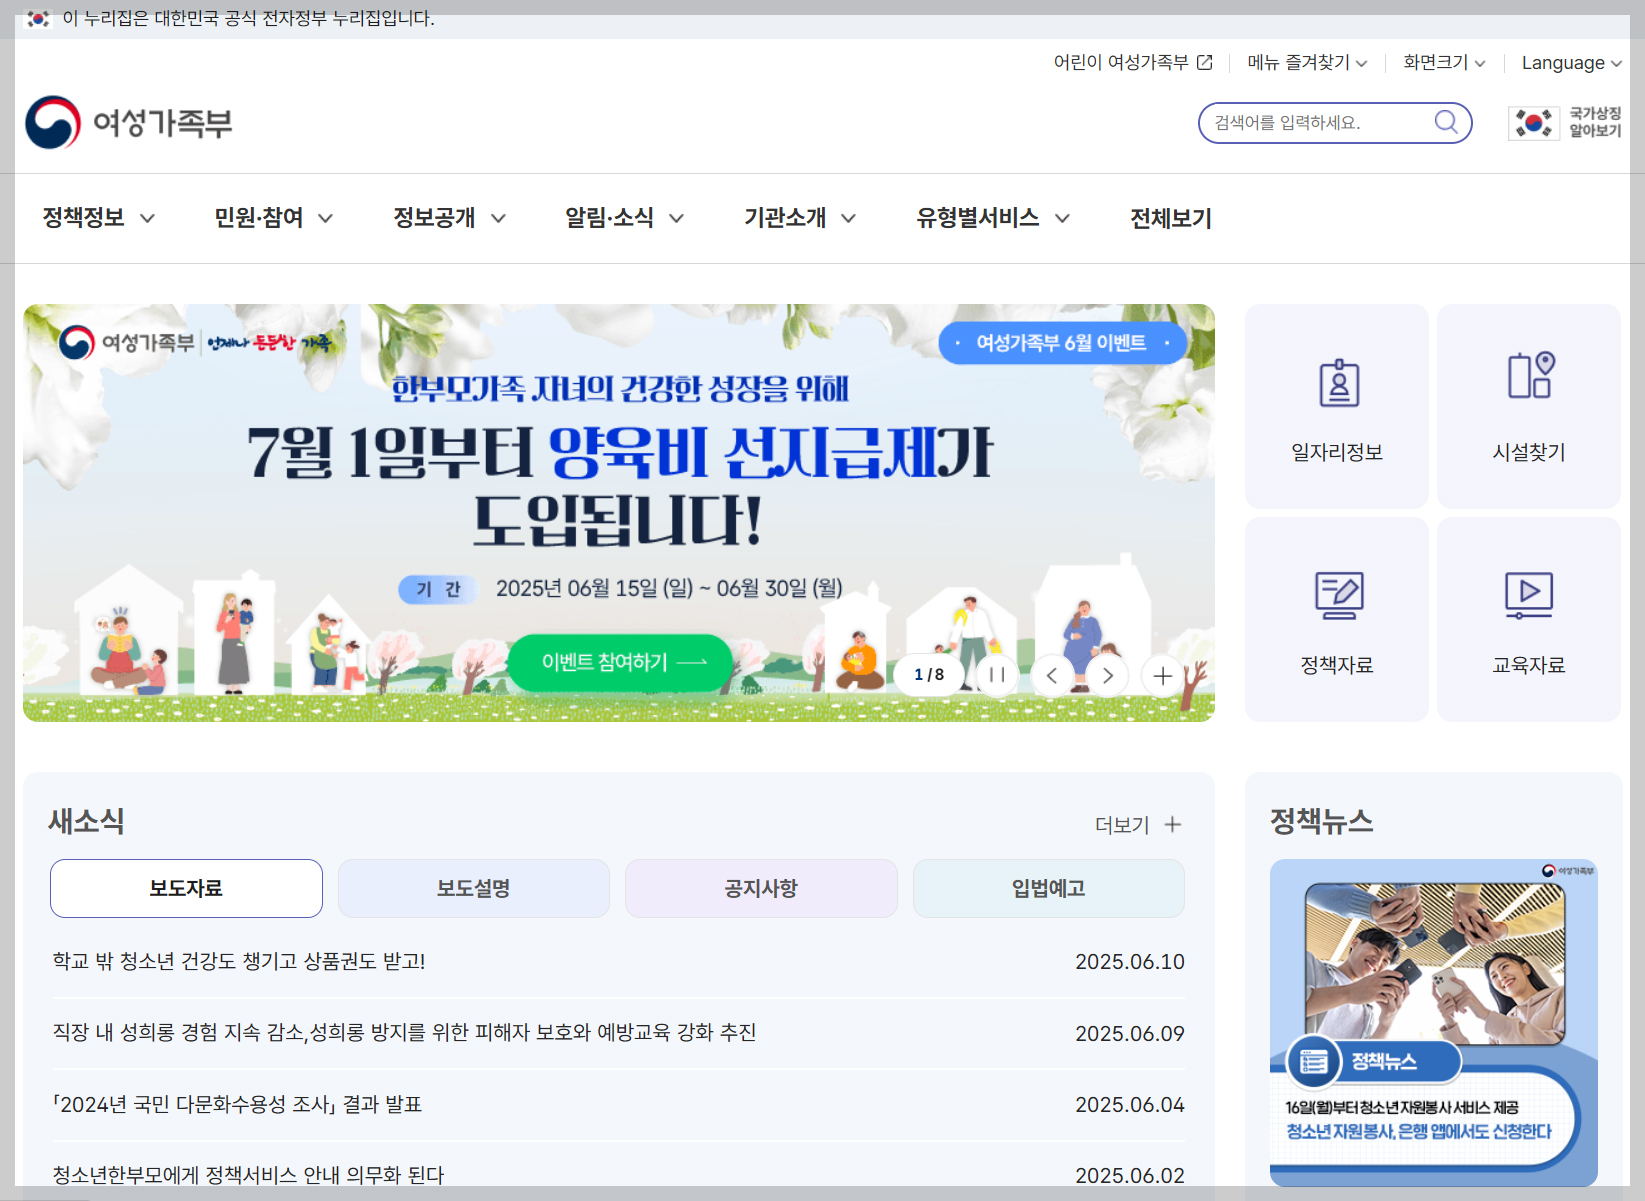Screen dimensions: 1645x1201
Task: Click the search magnifier icon
Action: pos(1446,122)
